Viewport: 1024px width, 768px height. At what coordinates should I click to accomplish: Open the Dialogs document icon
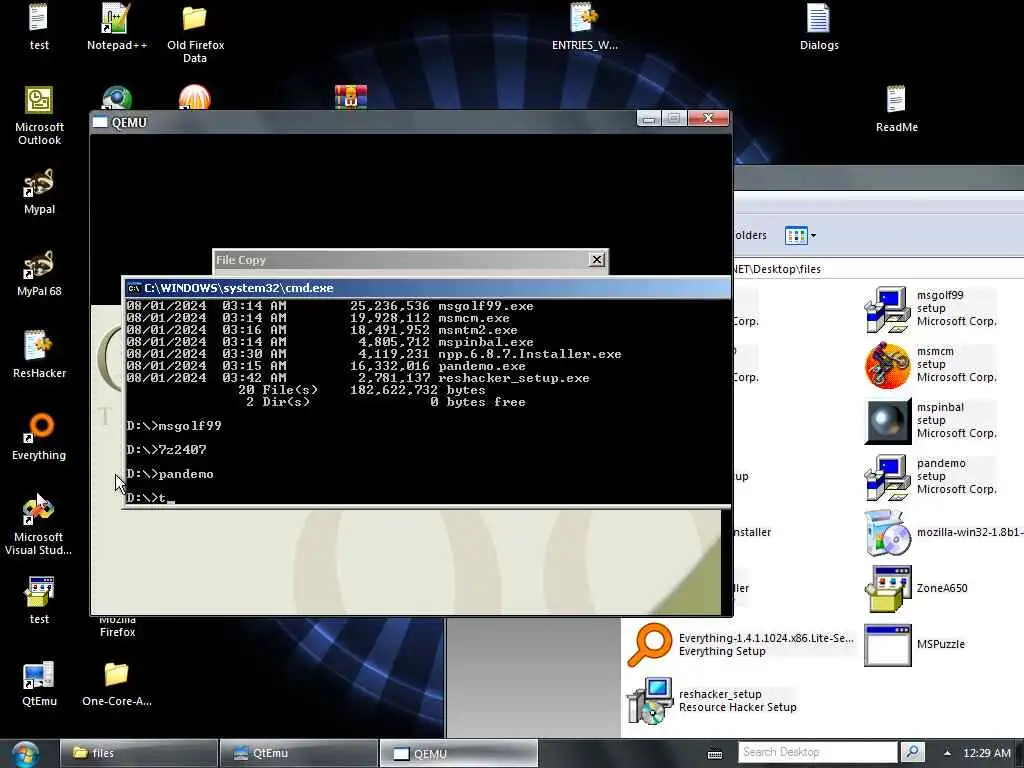[x=819, y=27]
